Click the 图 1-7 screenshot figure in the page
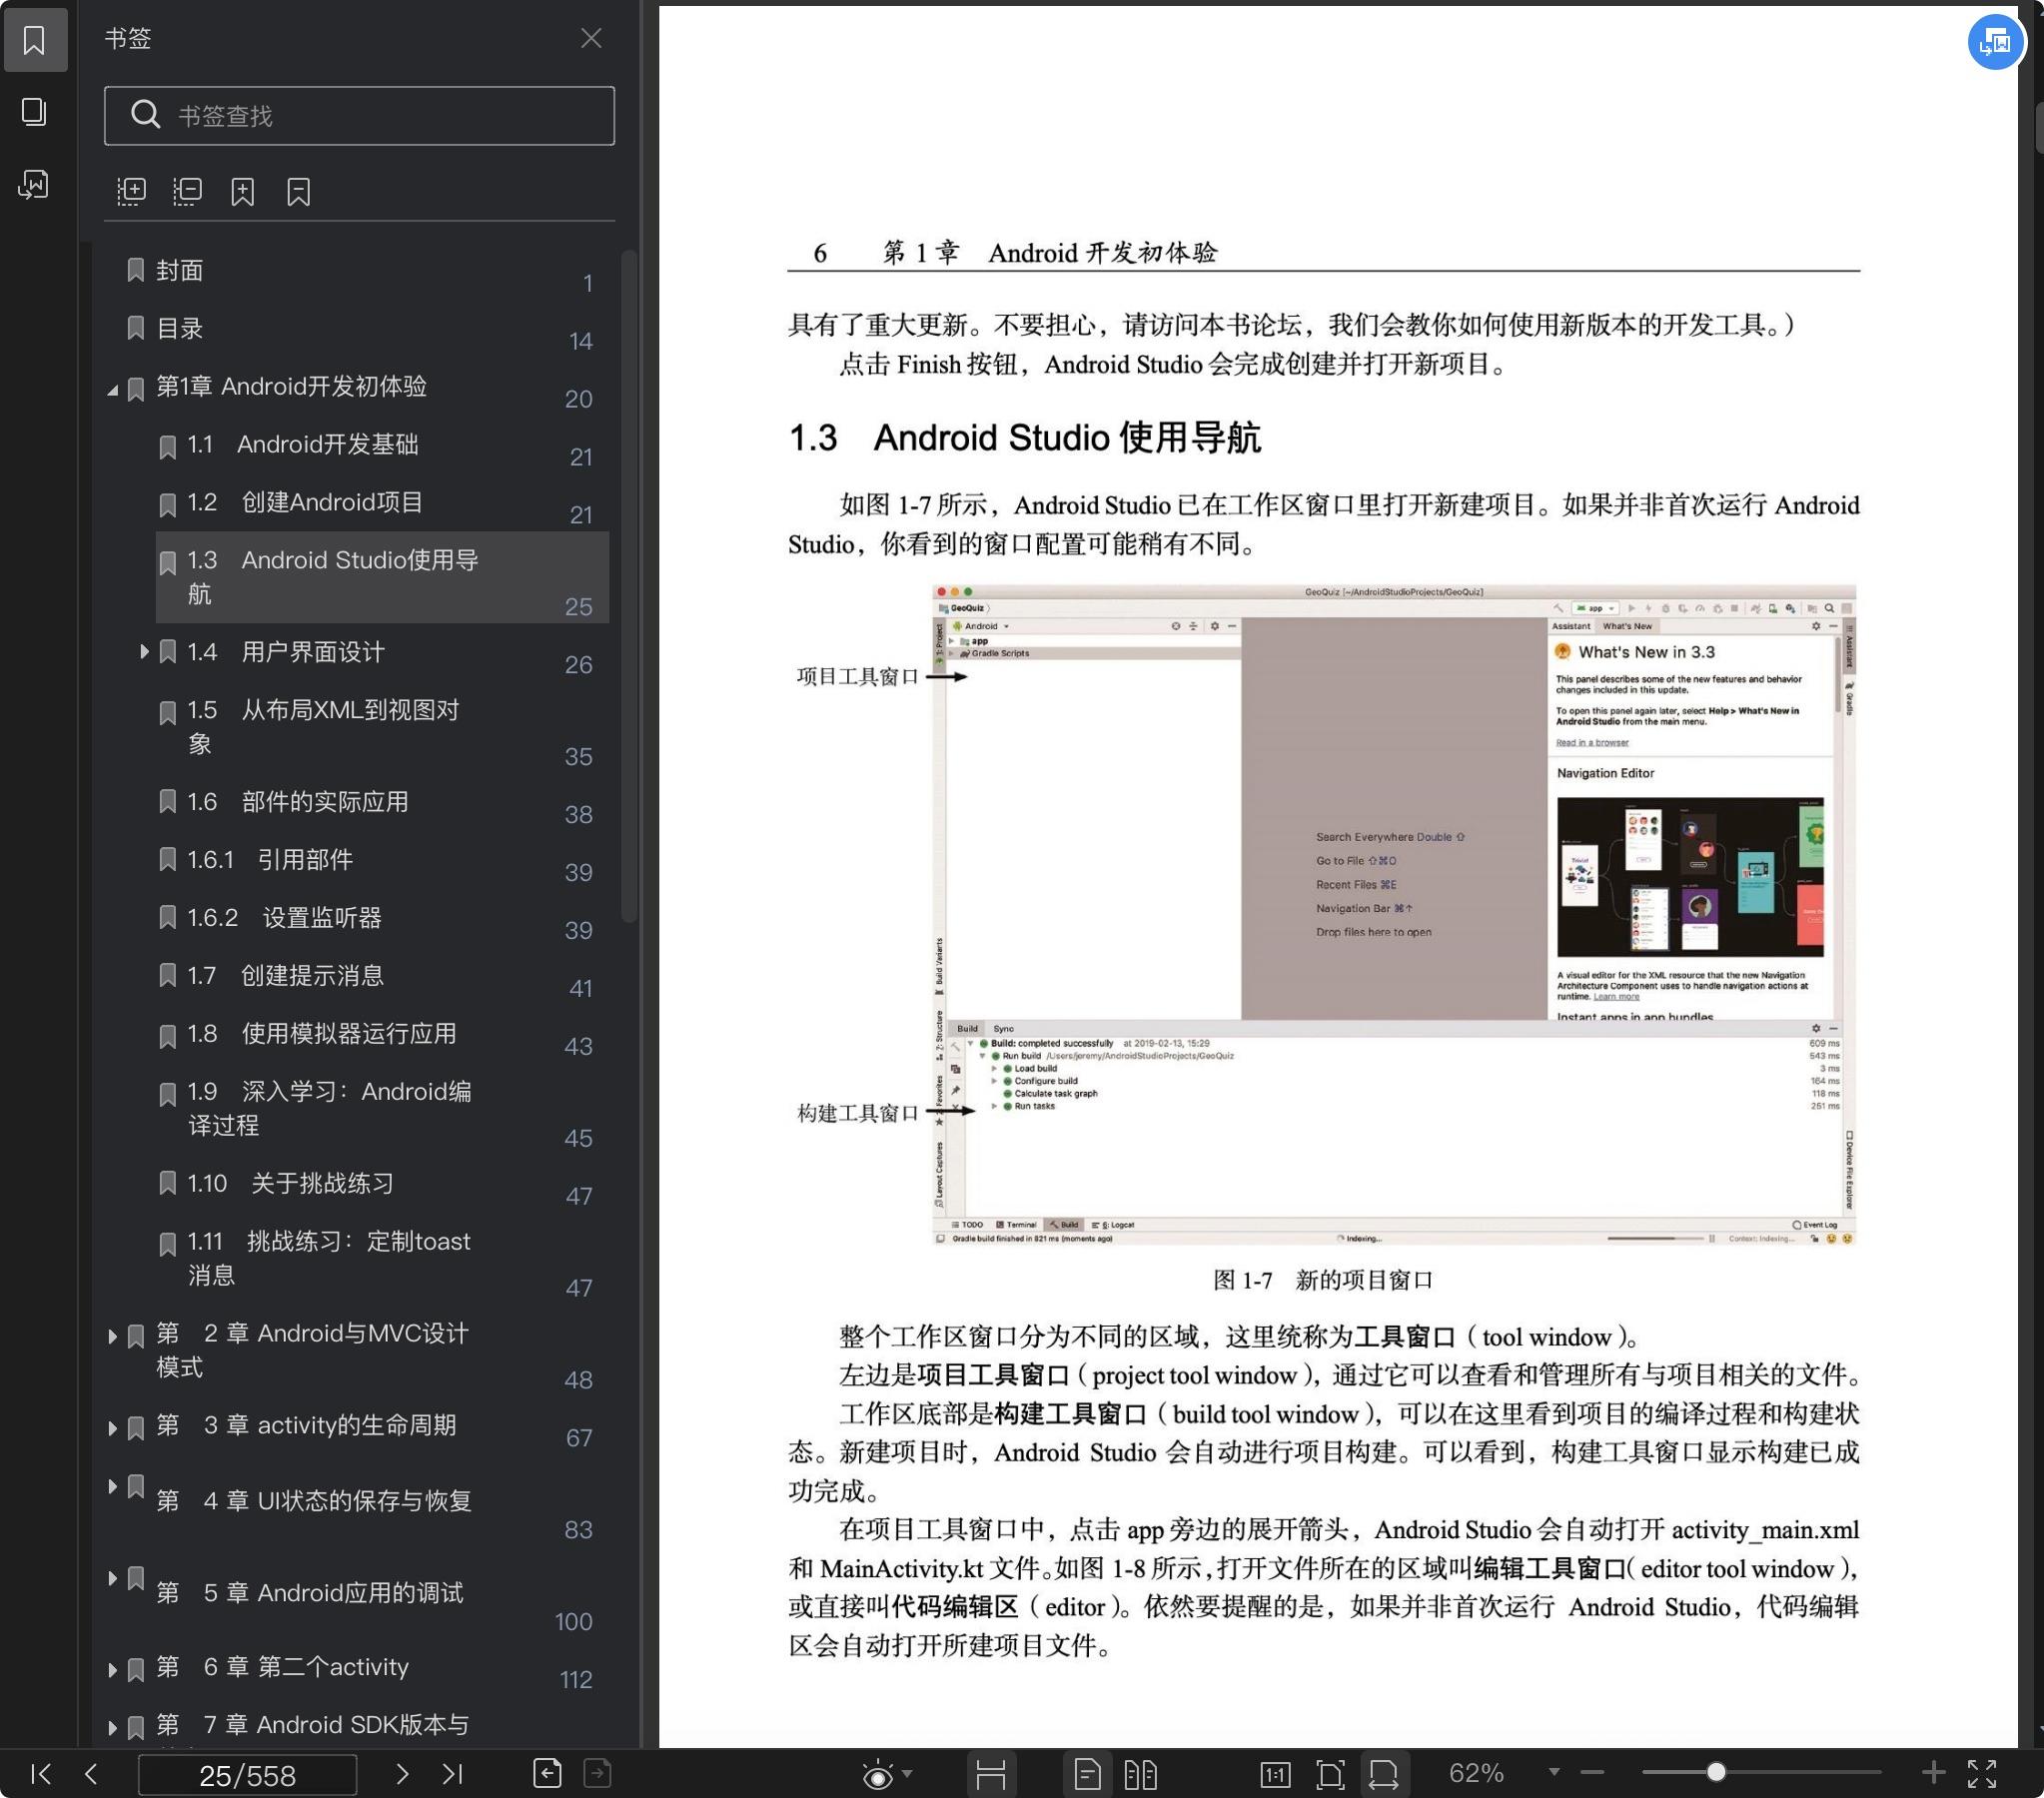The width and height of the screenshot is (2044, 1798). point(1394,913)
